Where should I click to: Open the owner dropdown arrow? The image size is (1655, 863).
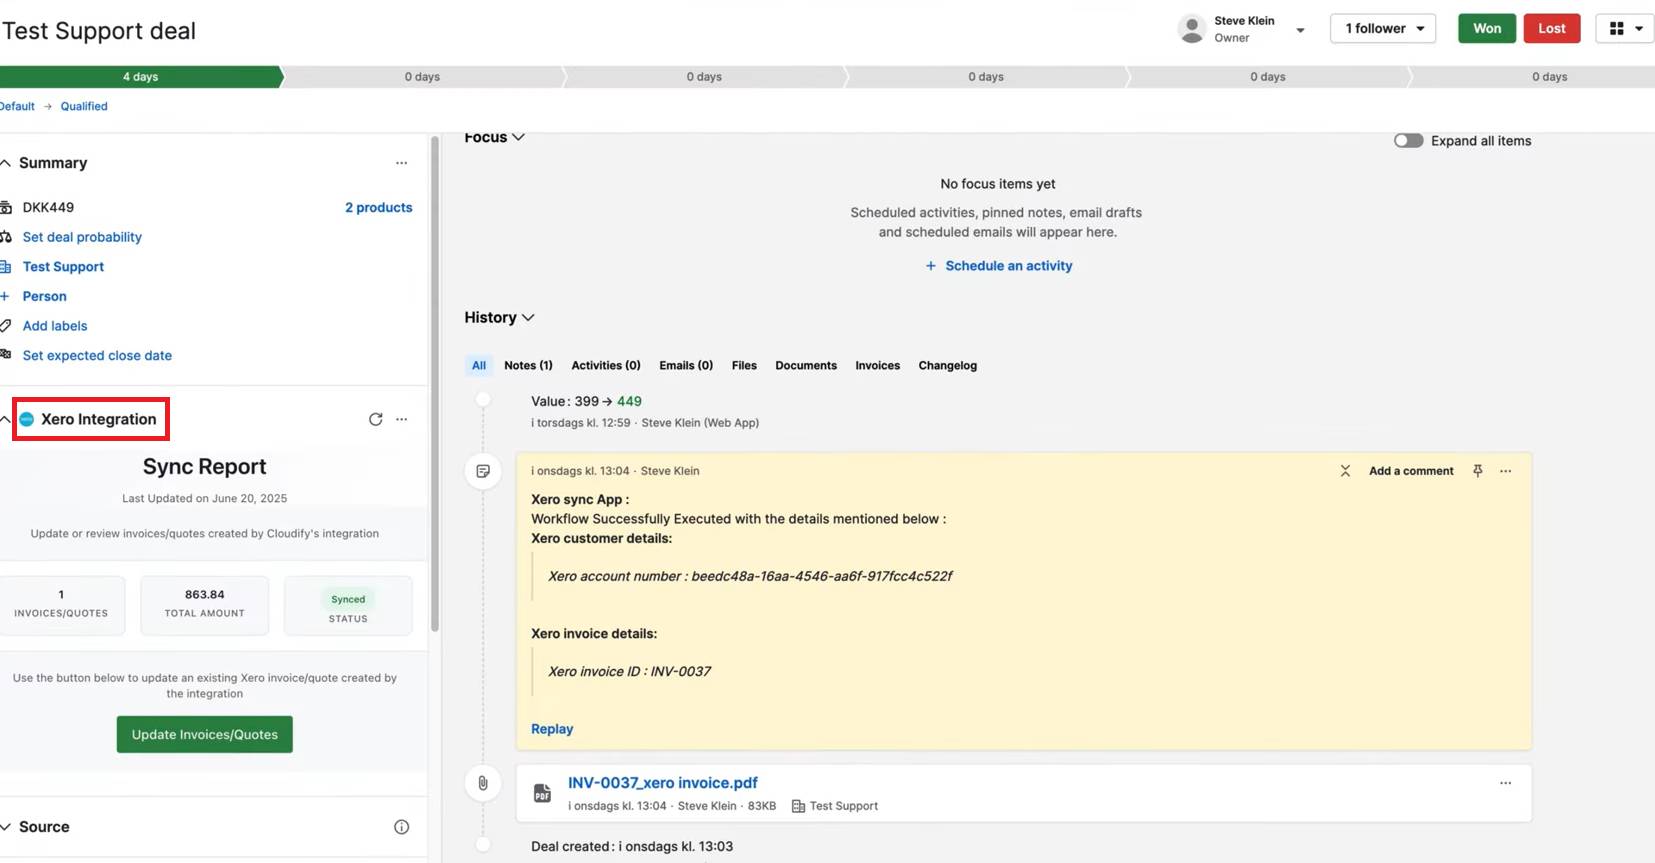point(1300,30)
